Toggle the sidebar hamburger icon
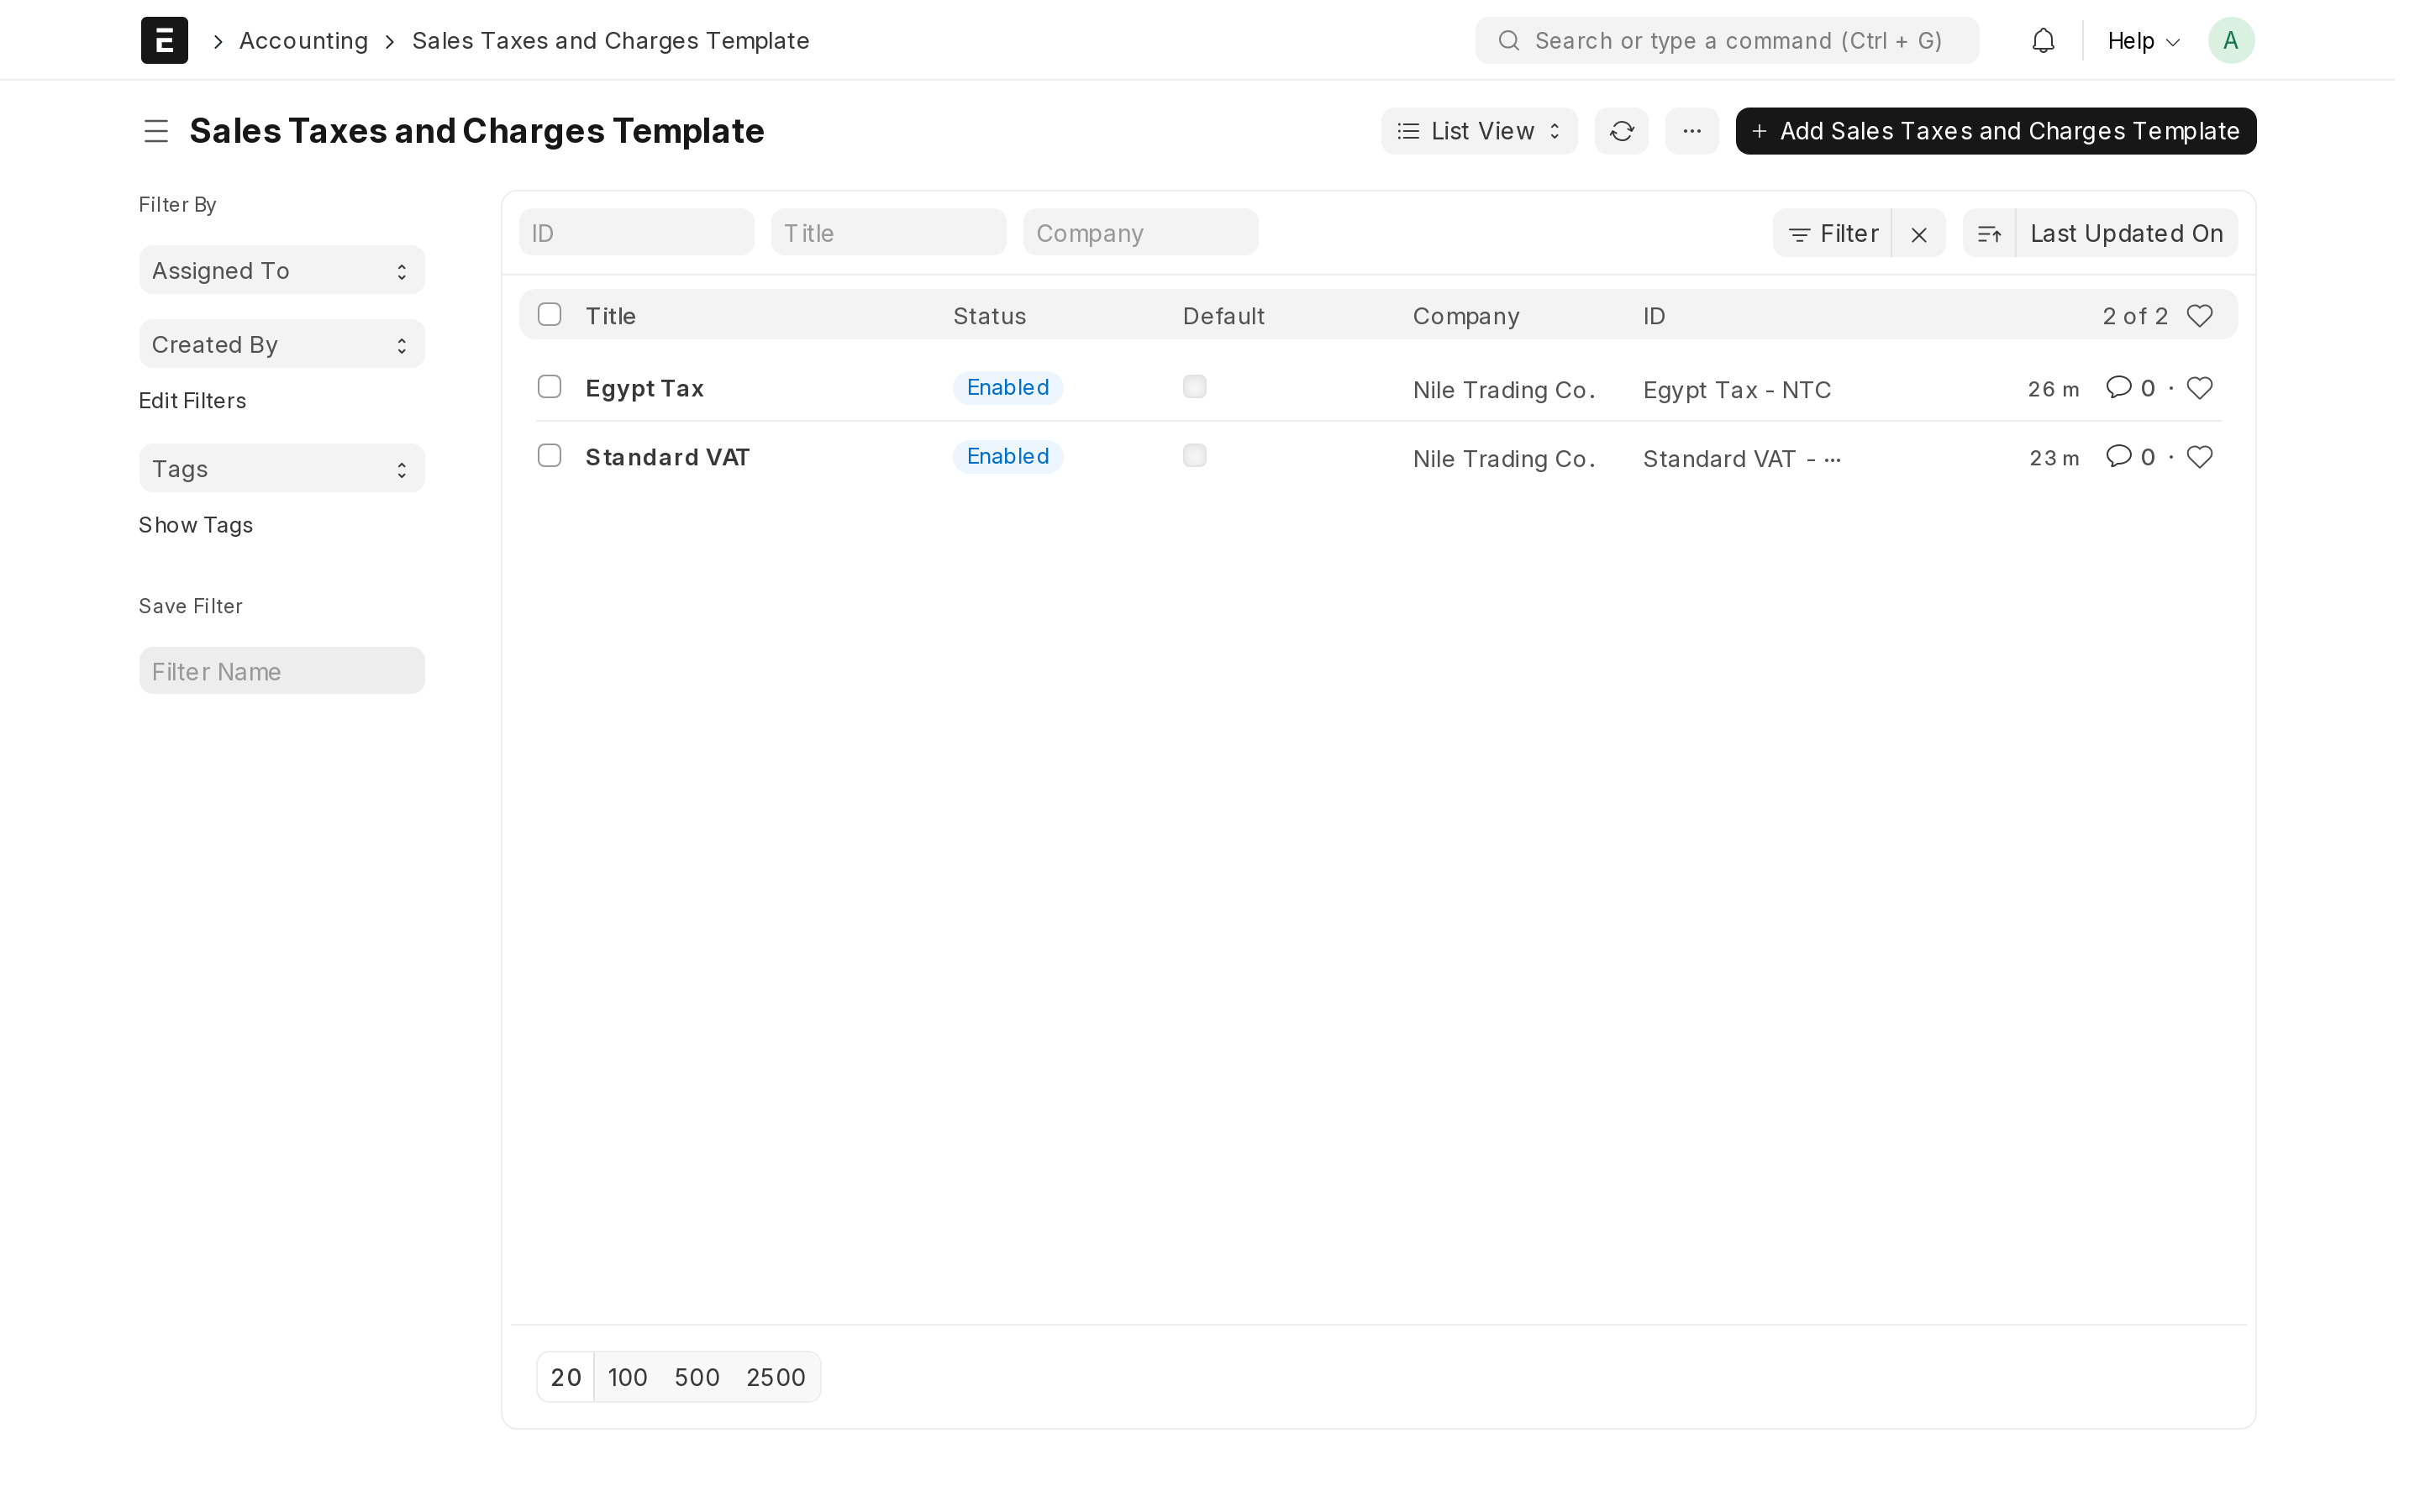This screenshot has height=1512, width=2420. [156, 131]
